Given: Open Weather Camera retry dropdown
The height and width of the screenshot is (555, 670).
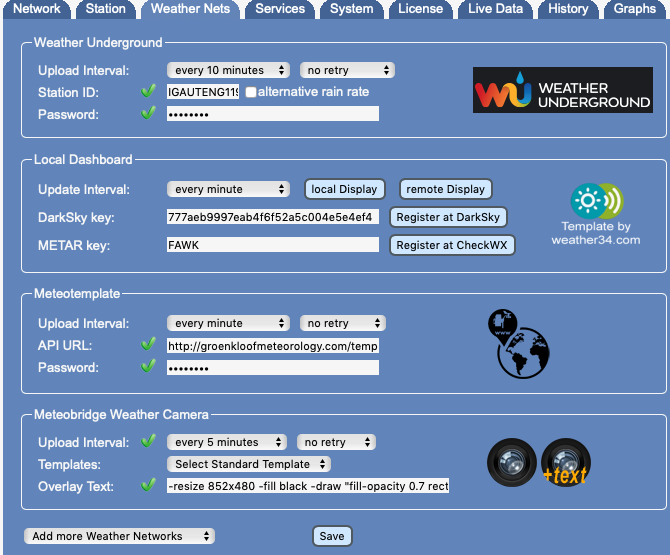Looking at the screenshot, I should point(336,442).
